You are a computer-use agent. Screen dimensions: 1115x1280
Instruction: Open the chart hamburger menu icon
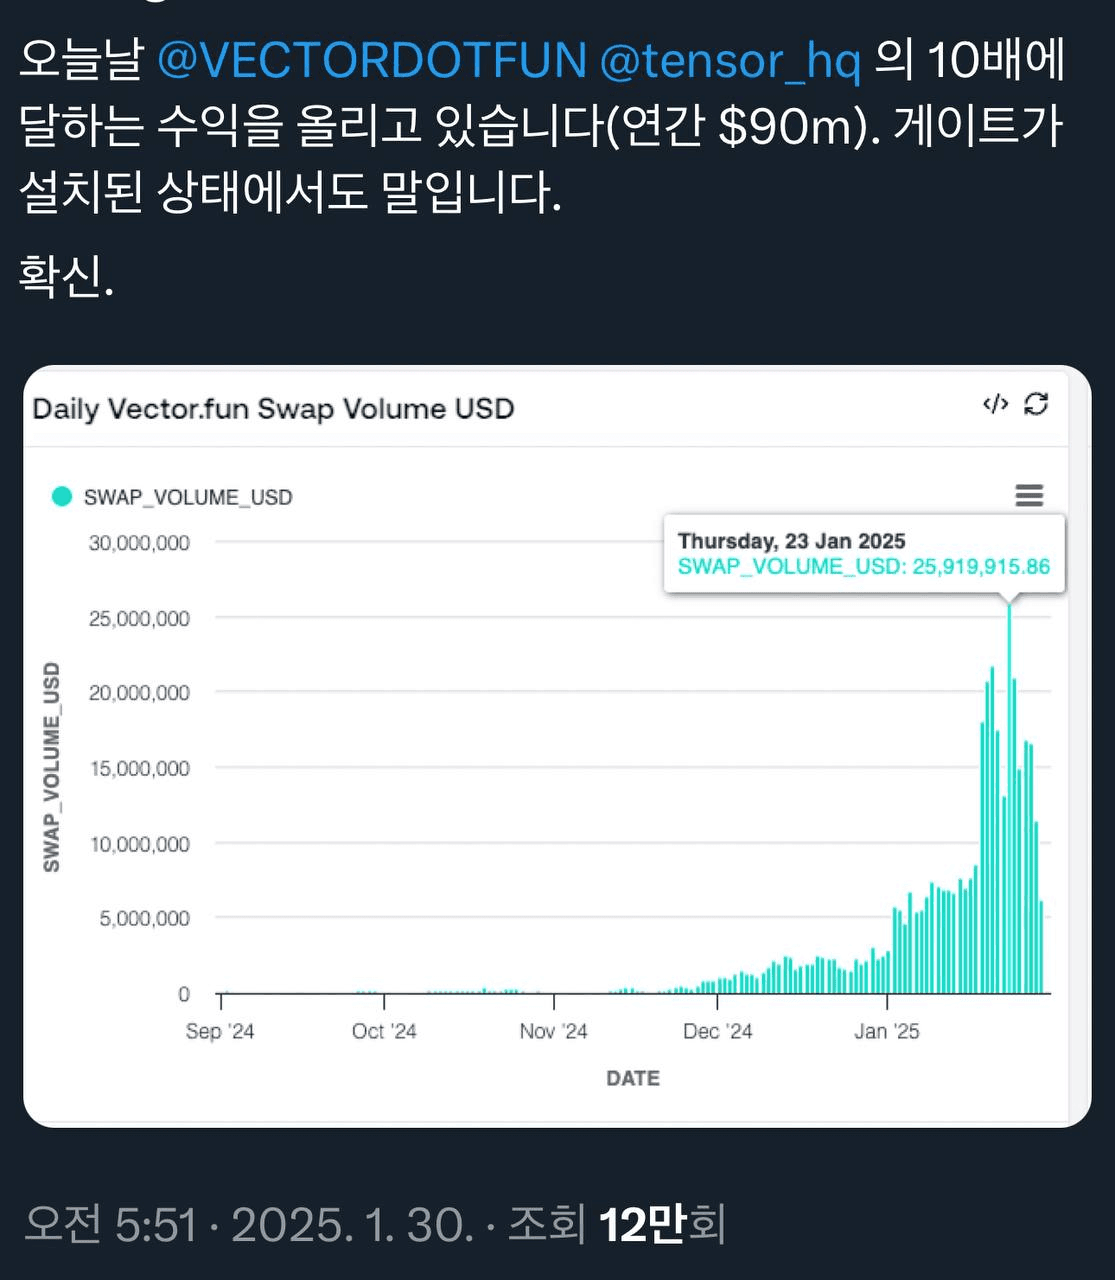1029,495
